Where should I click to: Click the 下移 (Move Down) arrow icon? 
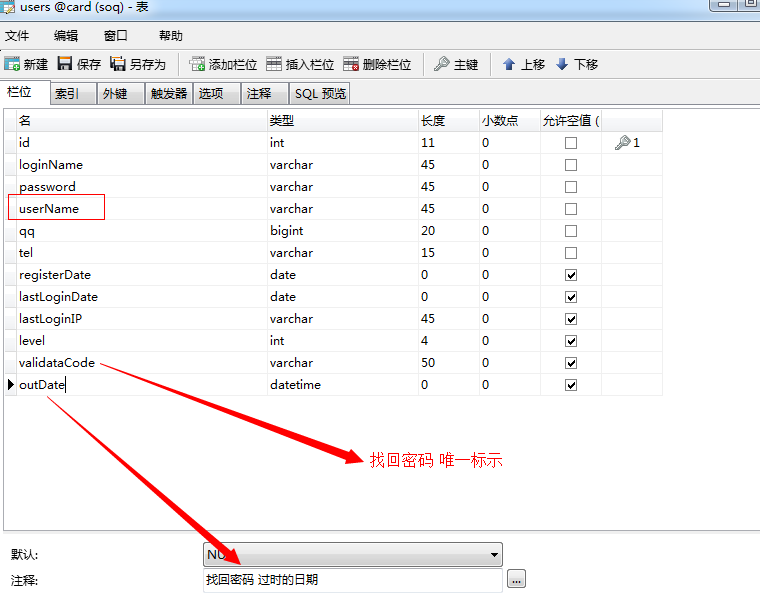[x=562, y=64]
